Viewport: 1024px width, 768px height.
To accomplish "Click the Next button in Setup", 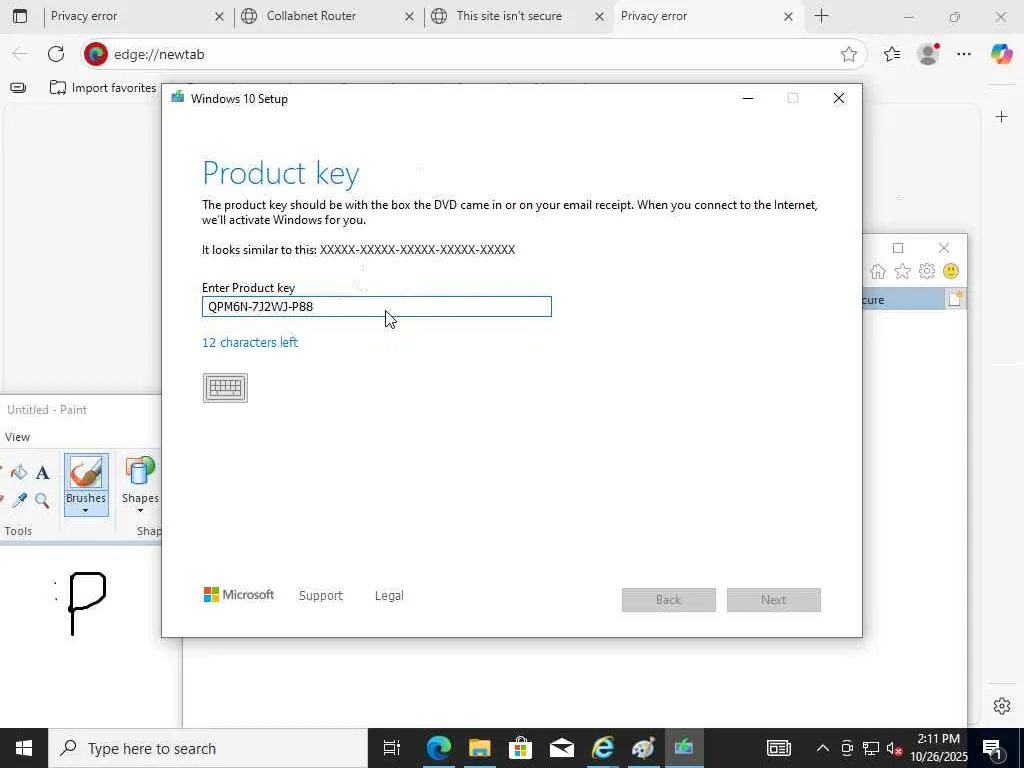I will click(774, 600).
